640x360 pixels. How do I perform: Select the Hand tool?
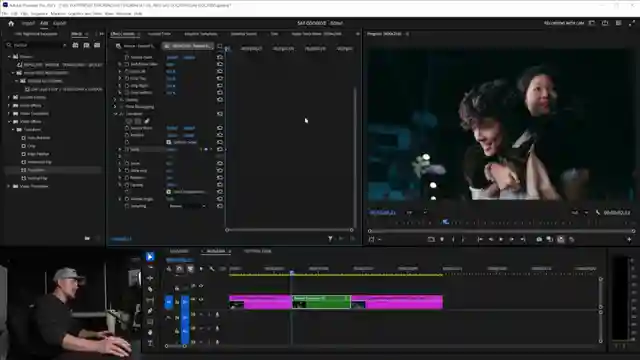pos(150,333)
